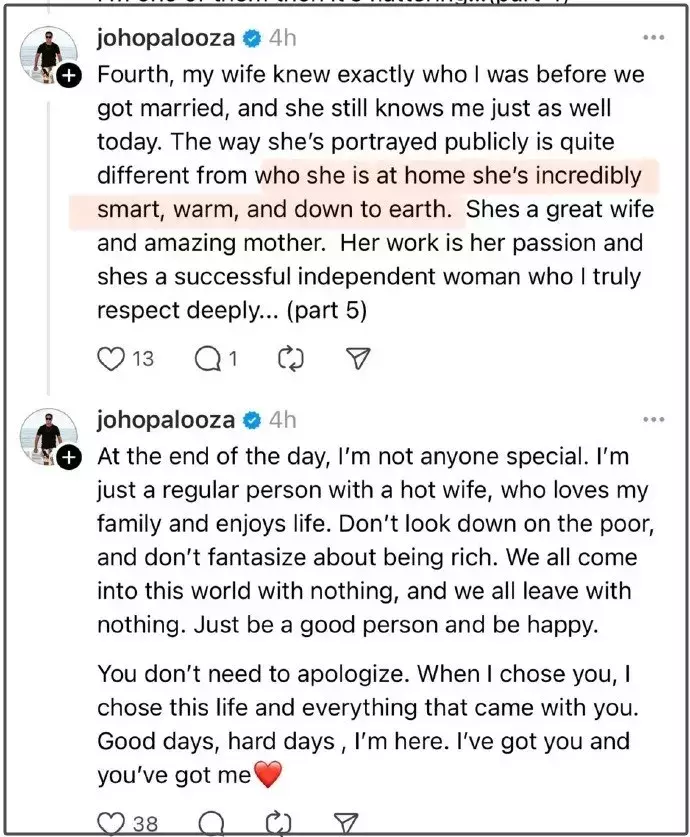
Task: Follow johopalooza via plus badge on "Fourth" post
Action: point(68,77)
